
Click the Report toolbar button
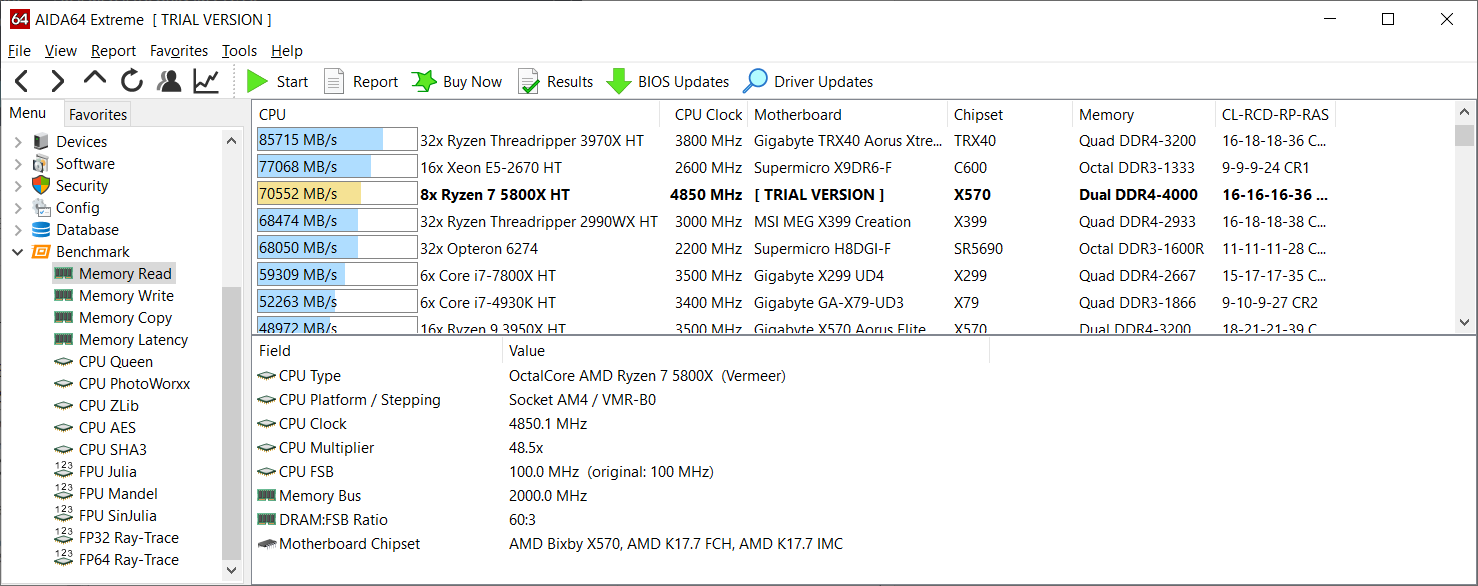tap(361, 81)
